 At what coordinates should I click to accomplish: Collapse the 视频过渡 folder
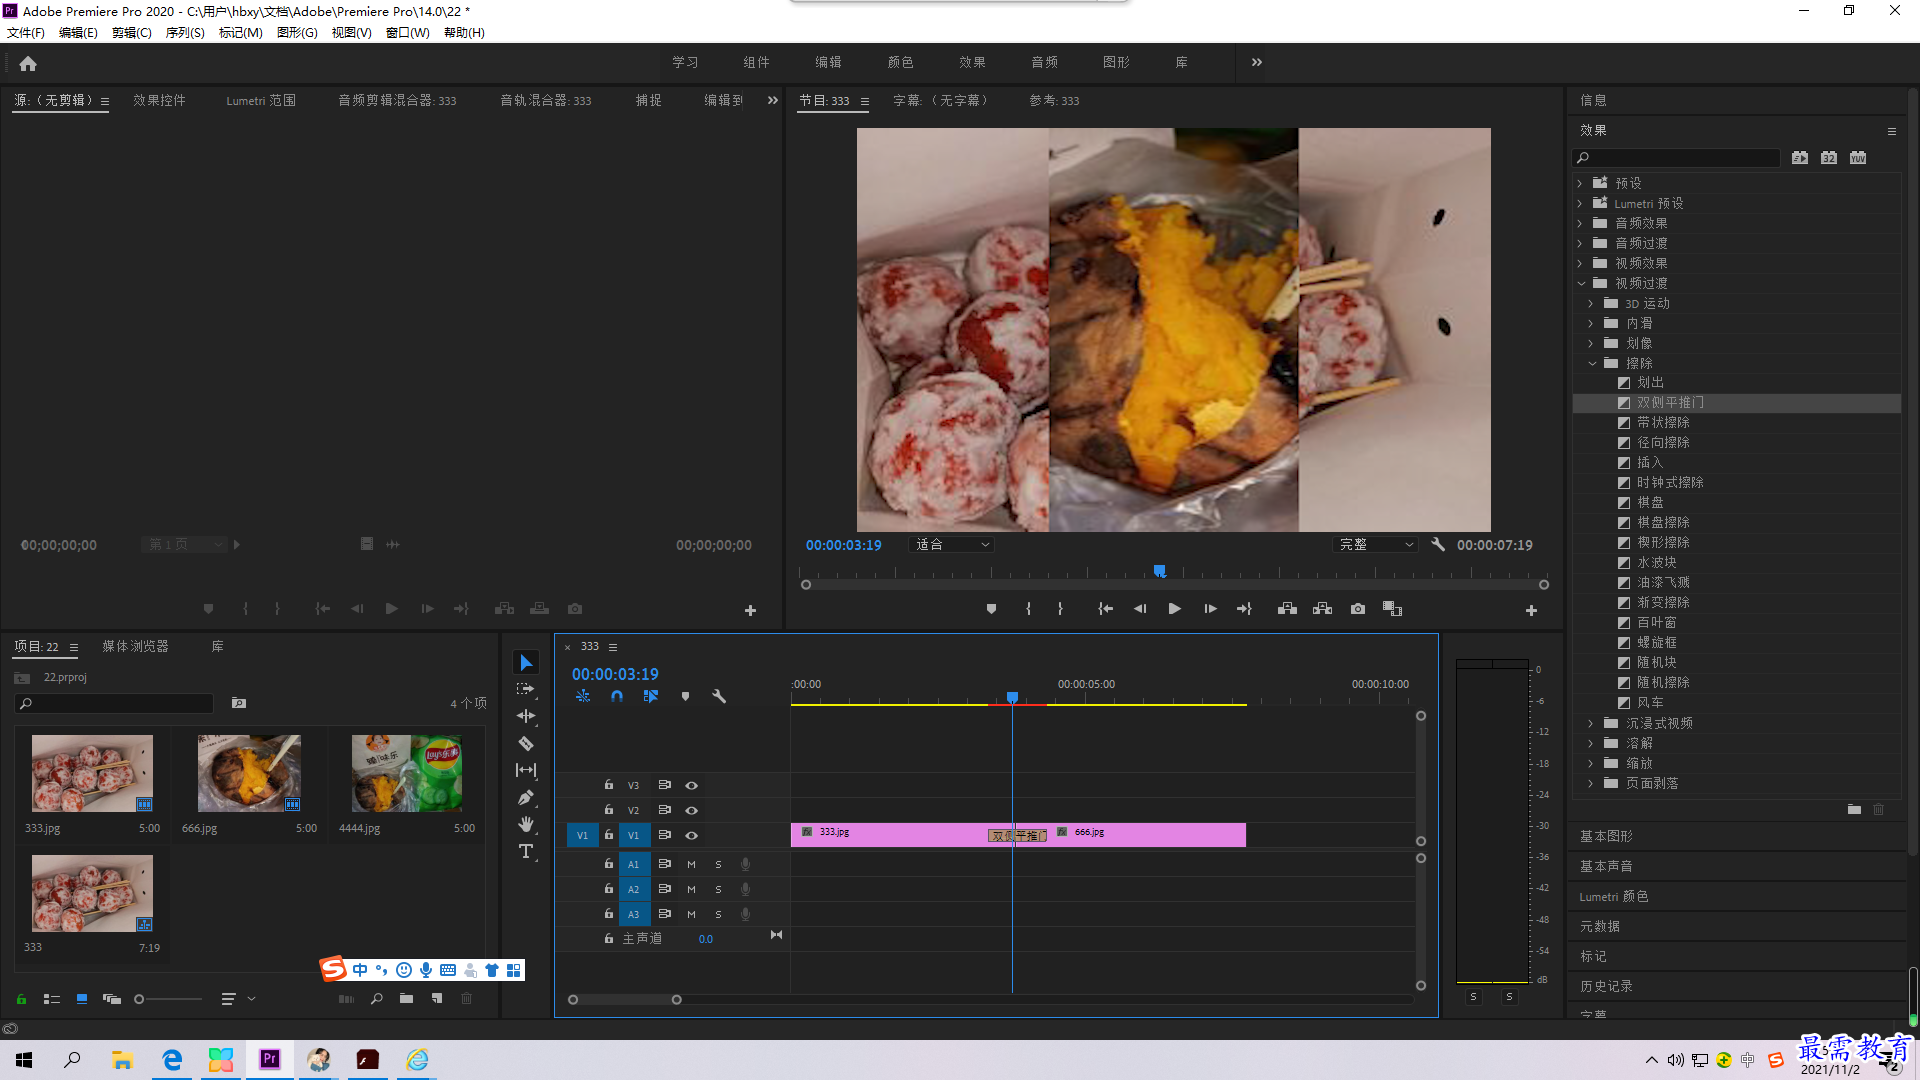coord(1581,284)
